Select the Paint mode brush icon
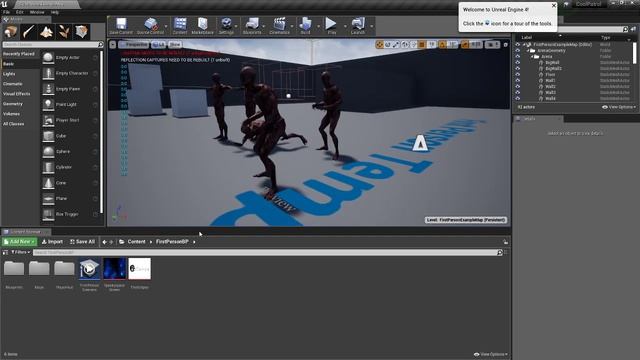Viewport: 640px width, 360px height. (x=29, y=31)
